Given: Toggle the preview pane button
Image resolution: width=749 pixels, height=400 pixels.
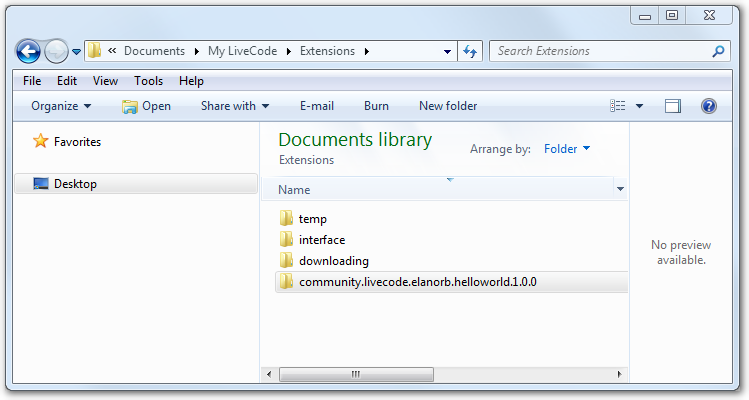Looking at the screenshot, I should click(x=673, y=106).
